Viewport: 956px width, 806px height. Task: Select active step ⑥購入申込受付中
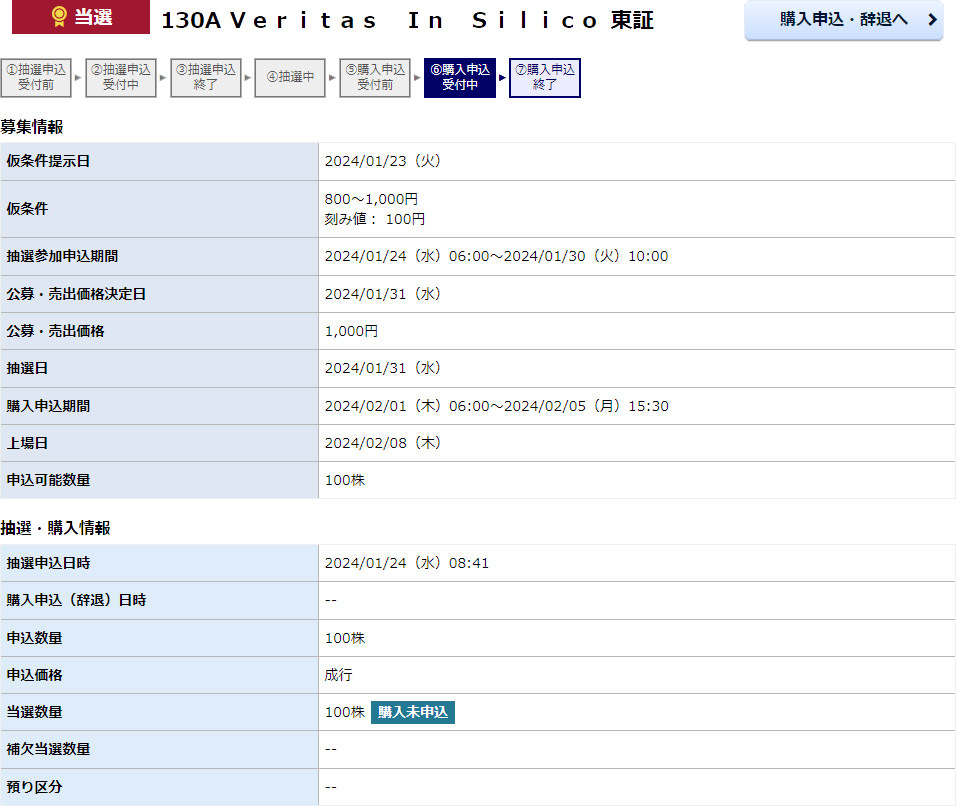point(460,77)
